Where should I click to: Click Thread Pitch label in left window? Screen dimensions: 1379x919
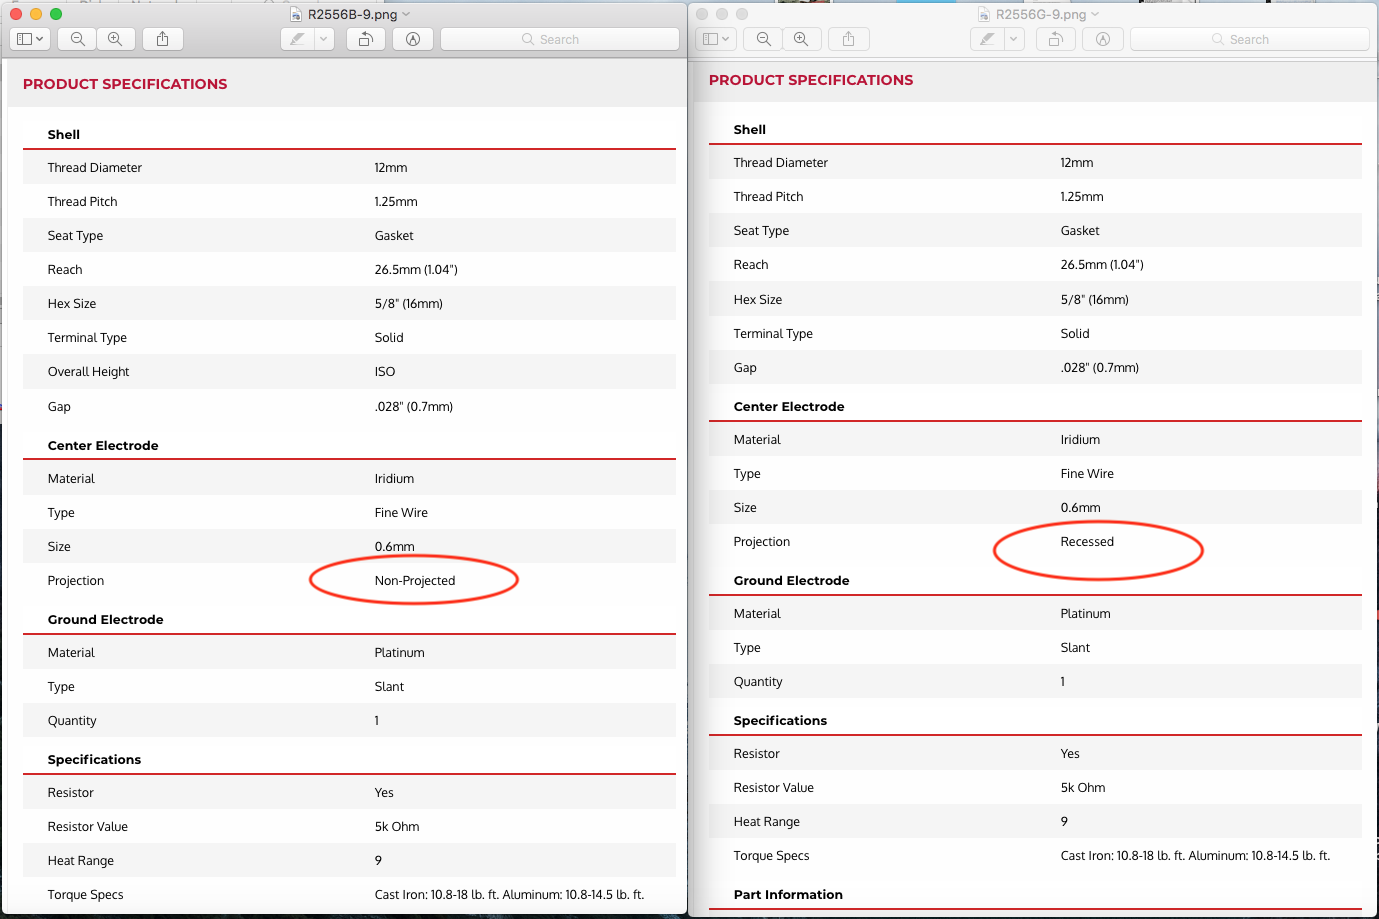82,202
